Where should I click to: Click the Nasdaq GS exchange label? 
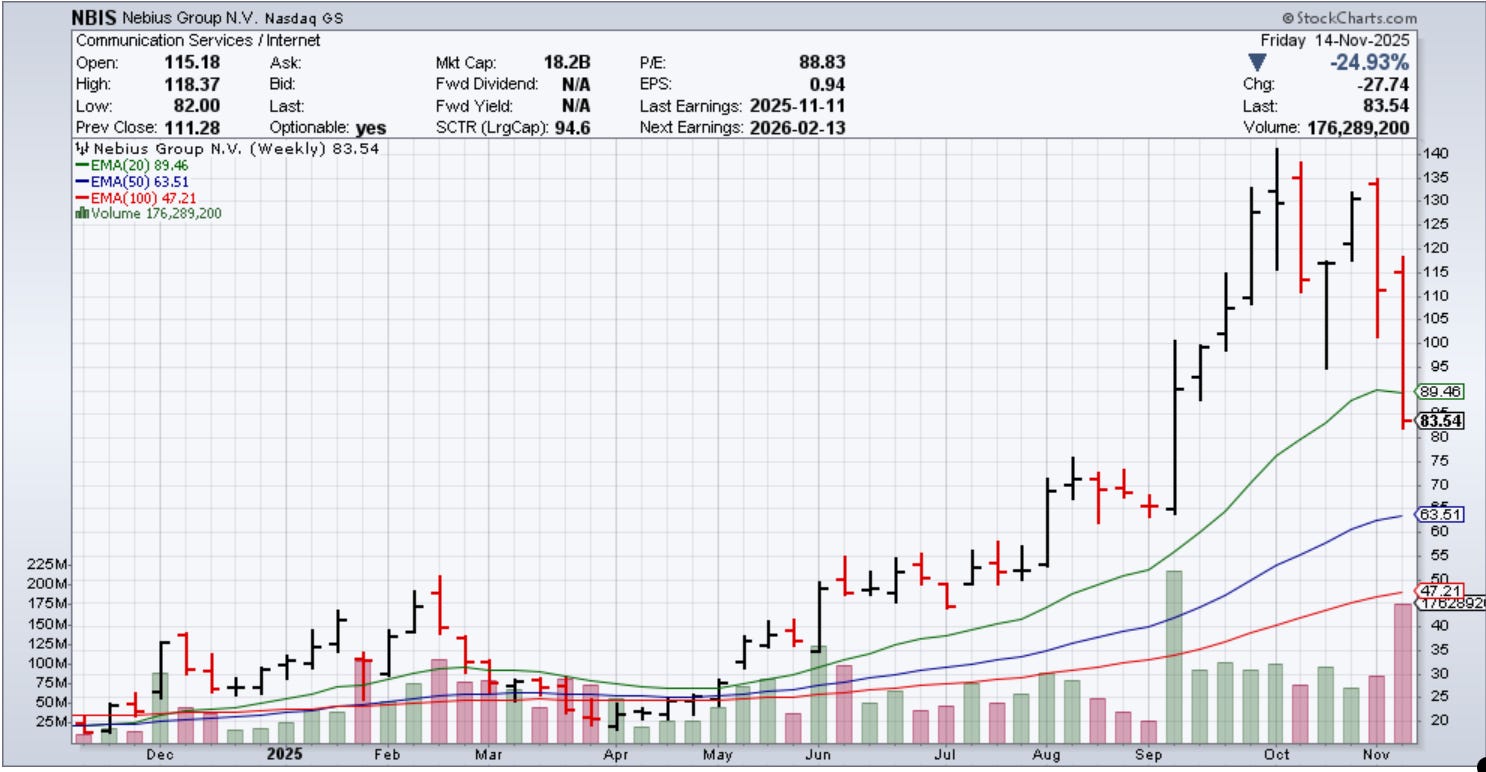[x=302, y=18]
